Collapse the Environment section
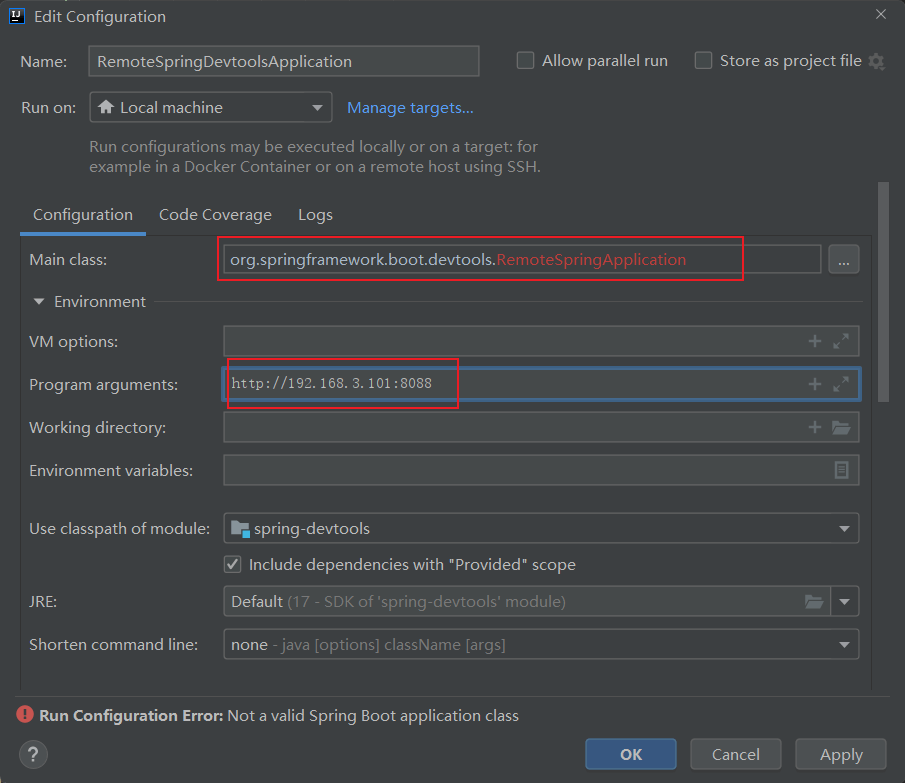The image size is (905, 783). pos(39,301)
